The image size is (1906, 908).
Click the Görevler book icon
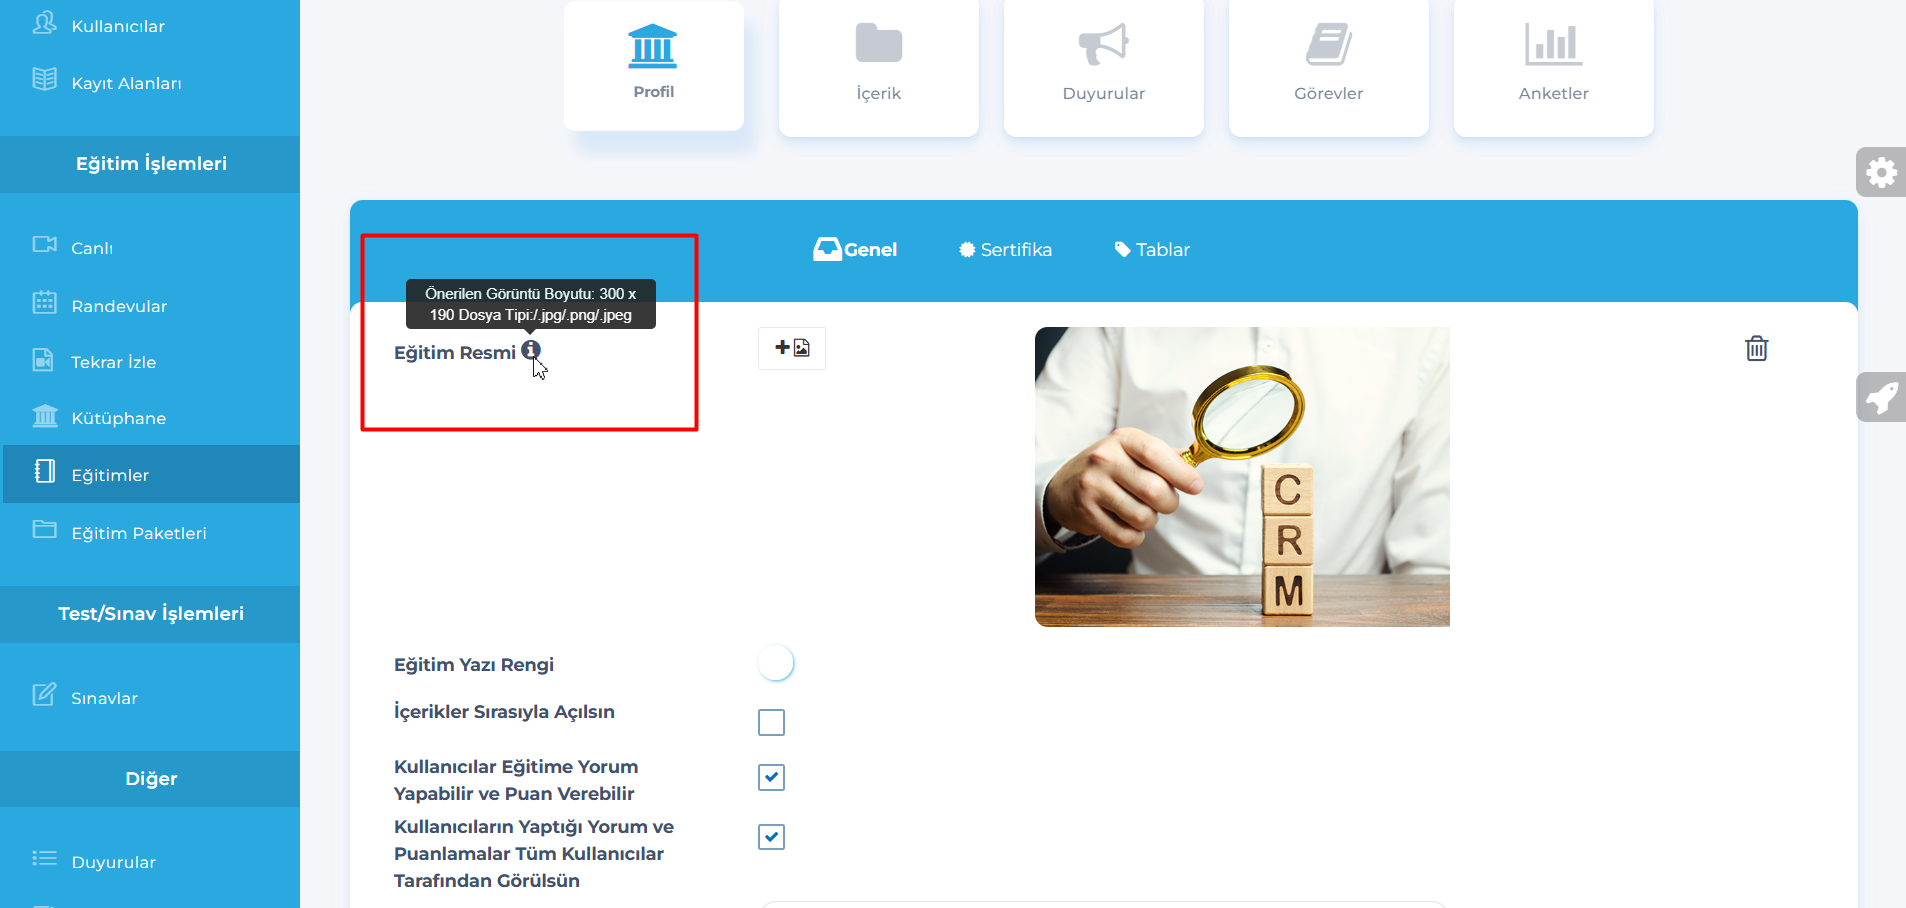(1329, 44)
